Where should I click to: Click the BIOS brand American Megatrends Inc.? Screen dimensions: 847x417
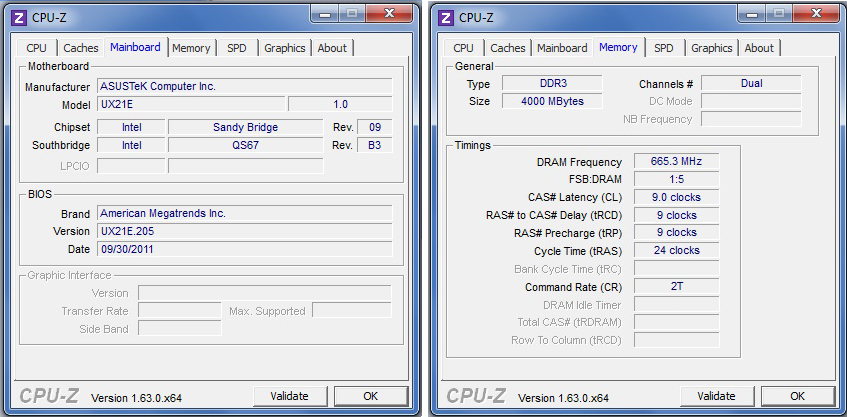[245, 213]
